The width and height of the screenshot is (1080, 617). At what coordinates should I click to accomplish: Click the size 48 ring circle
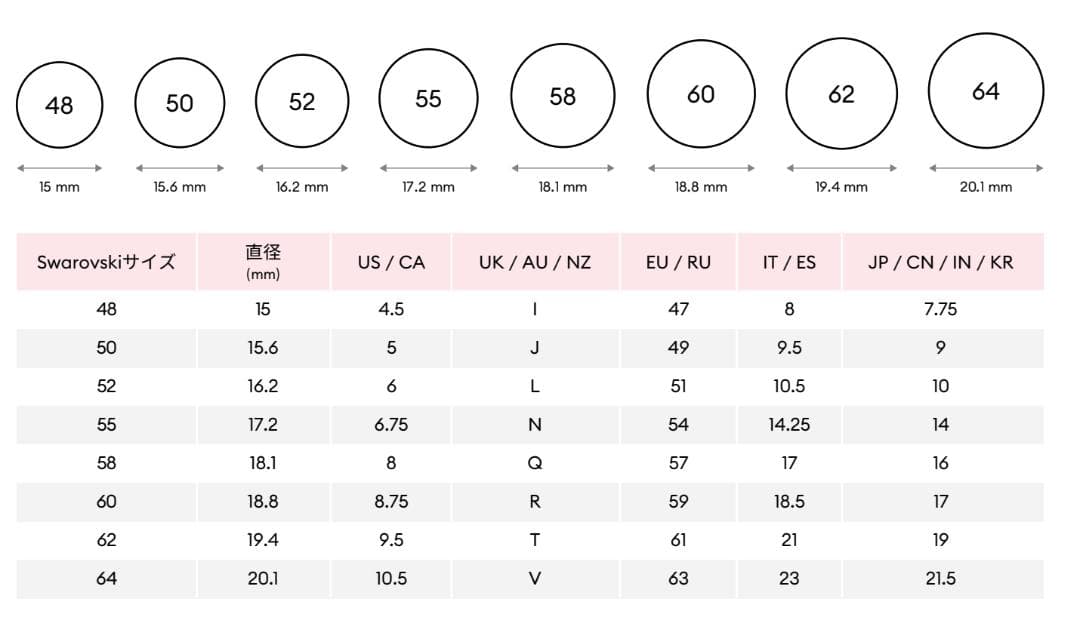point(60,104)
